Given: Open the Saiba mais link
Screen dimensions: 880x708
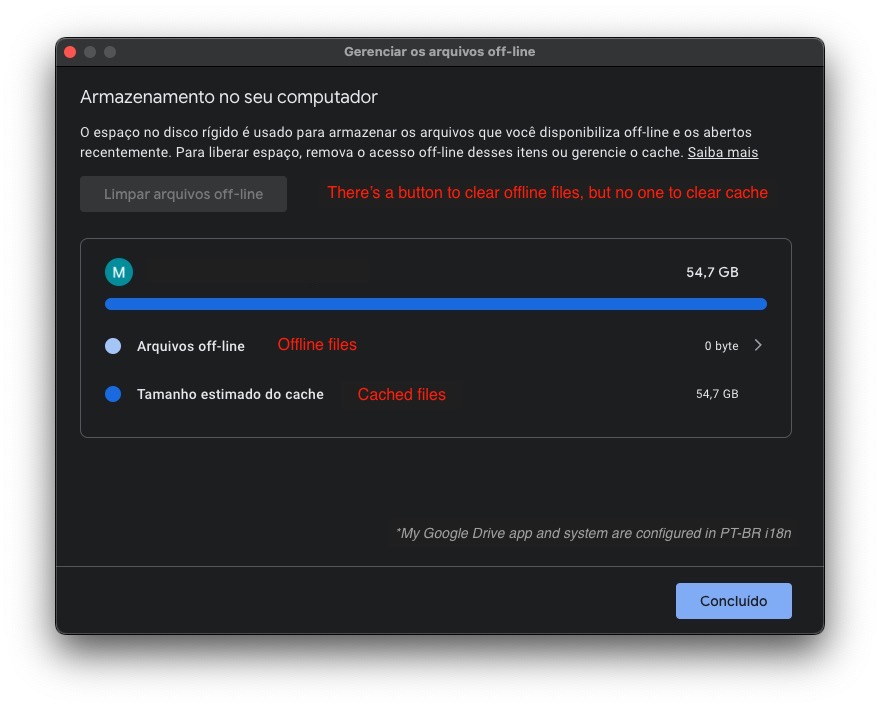Looking at the screenshot, I should (723, 153).
